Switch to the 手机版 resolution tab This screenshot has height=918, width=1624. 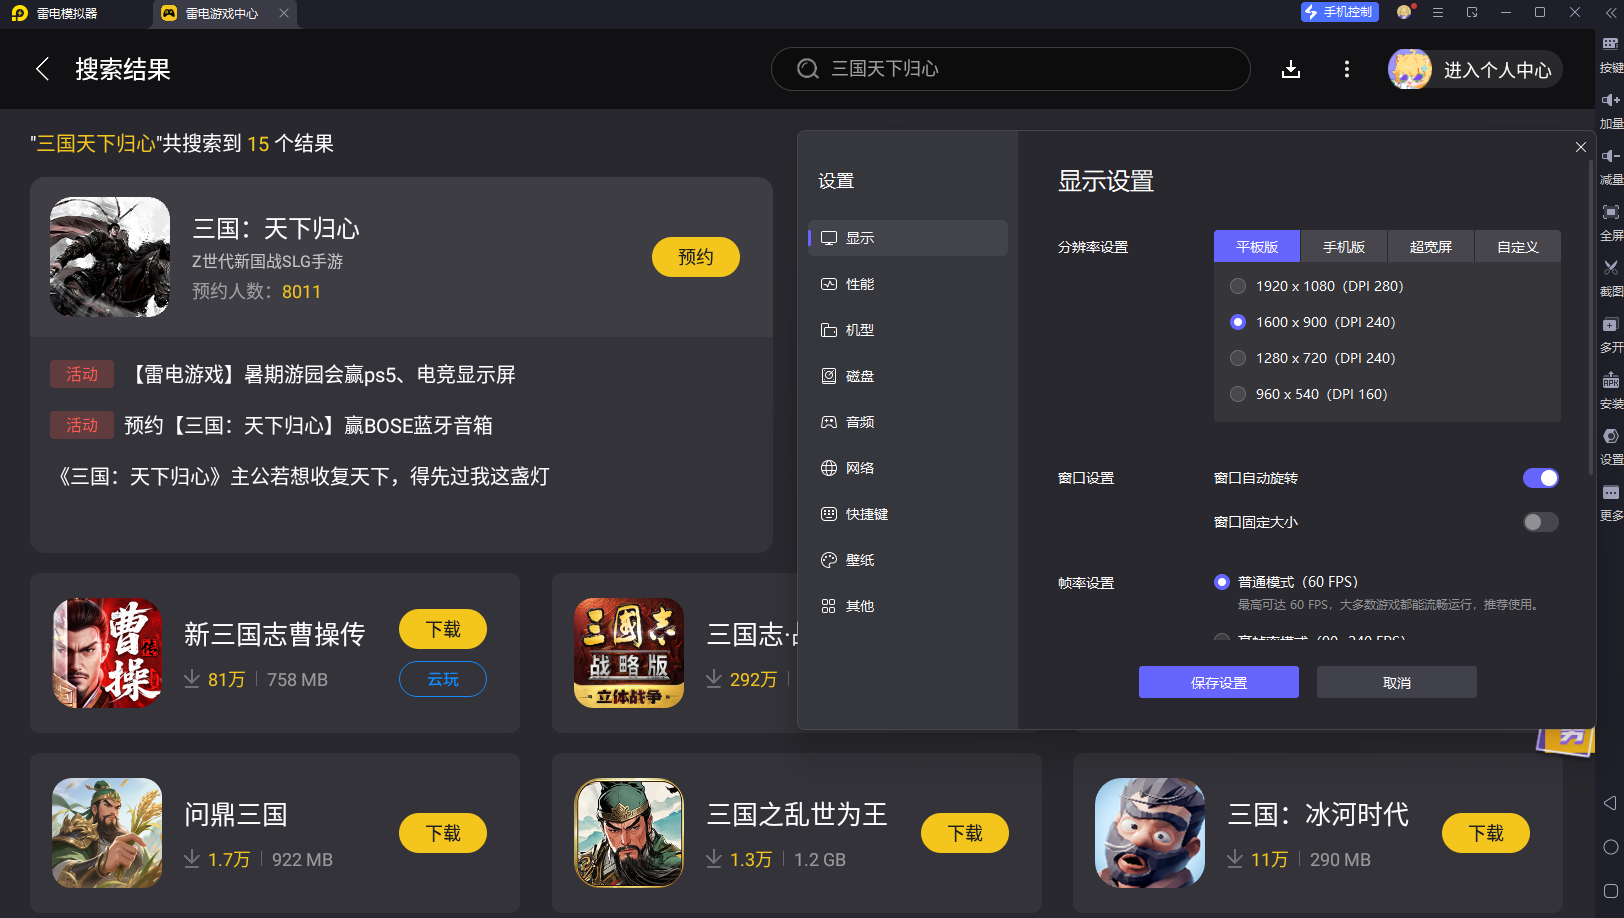(x=1344, y=246)
